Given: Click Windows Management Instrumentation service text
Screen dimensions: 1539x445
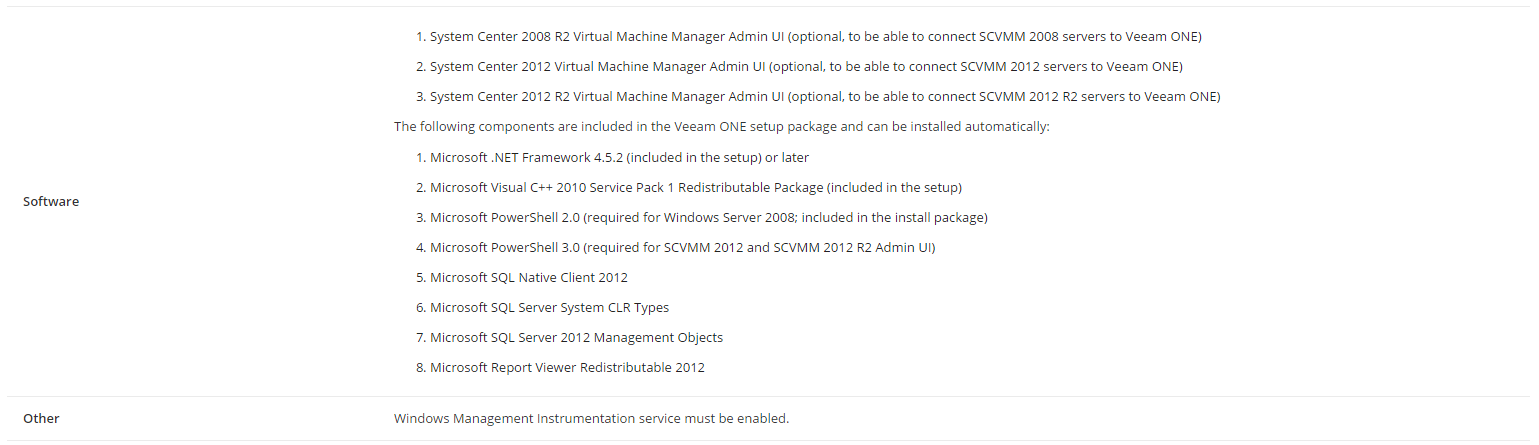Looking at the screenshot, I should 591,419.
